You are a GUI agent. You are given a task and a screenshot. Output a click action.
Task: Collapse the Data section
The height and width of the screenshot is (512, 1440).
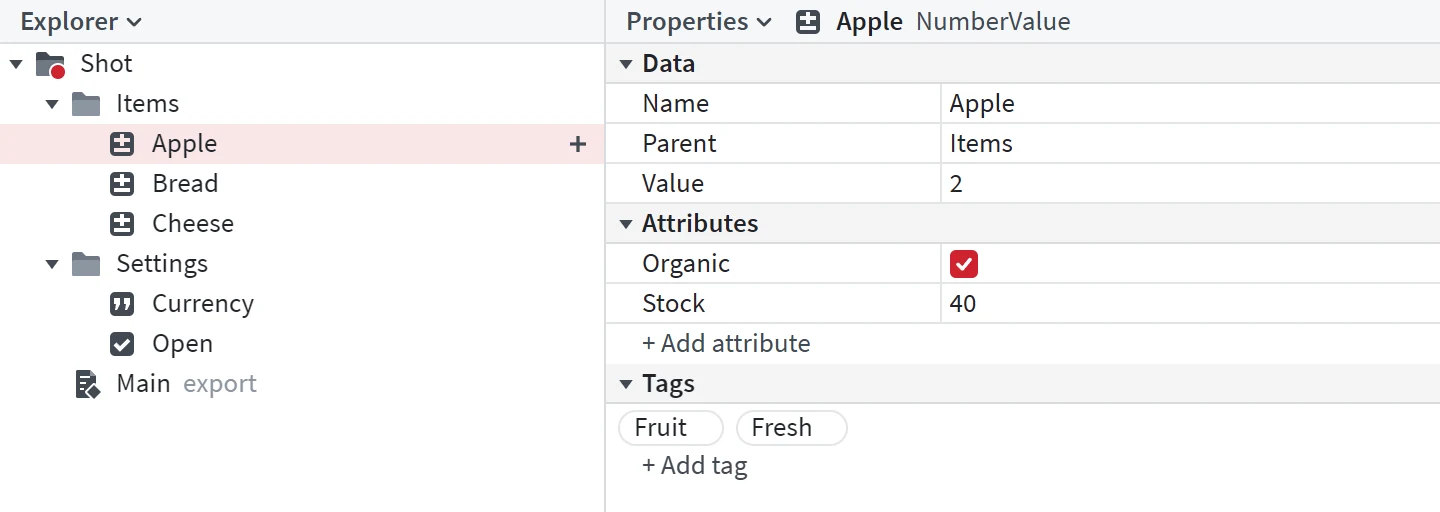[626, 64]
